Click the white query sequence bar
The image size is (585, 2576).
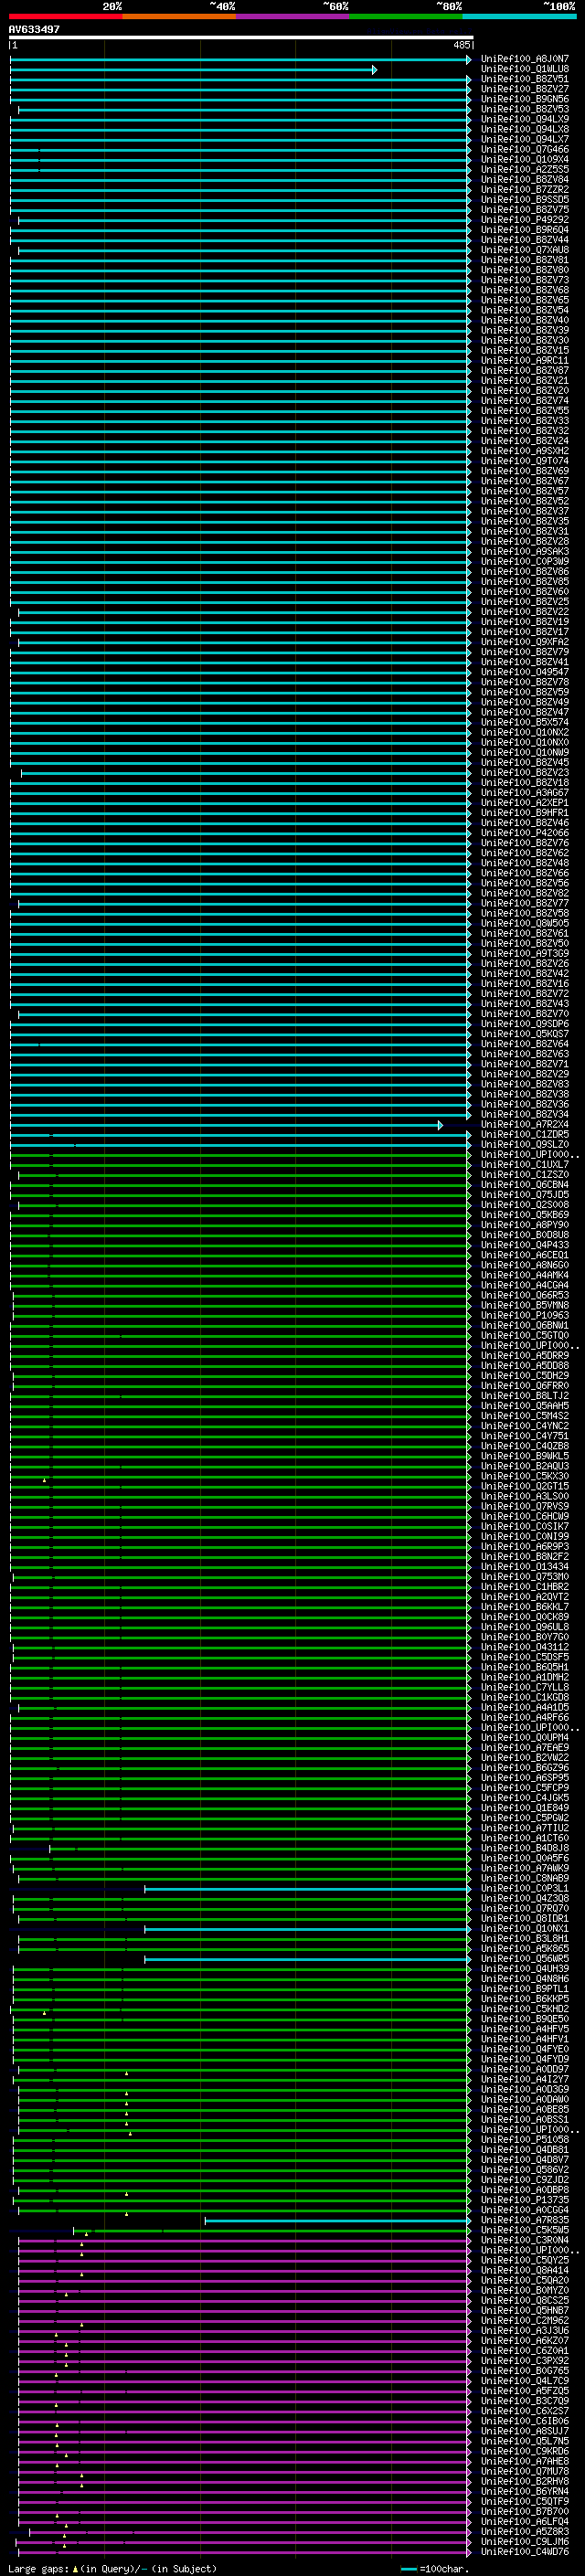pyautogui.click(x=241, y=38)
